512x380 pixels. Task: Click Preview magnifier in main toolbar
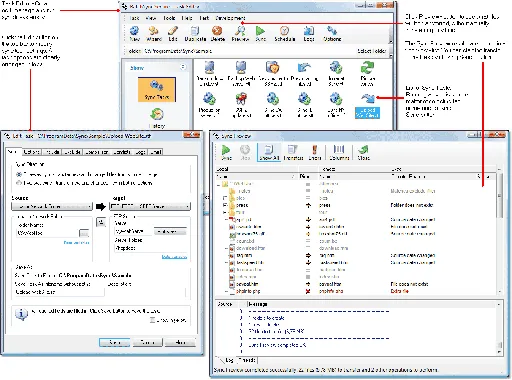240,34
